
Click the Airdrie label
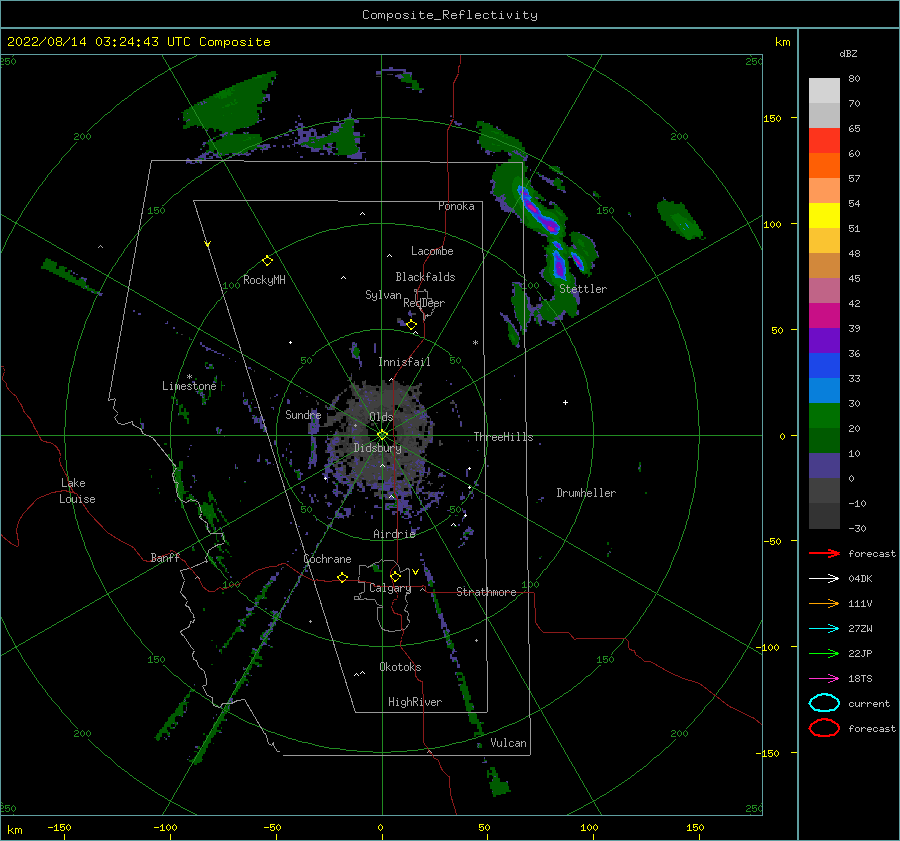pos(394,534)
